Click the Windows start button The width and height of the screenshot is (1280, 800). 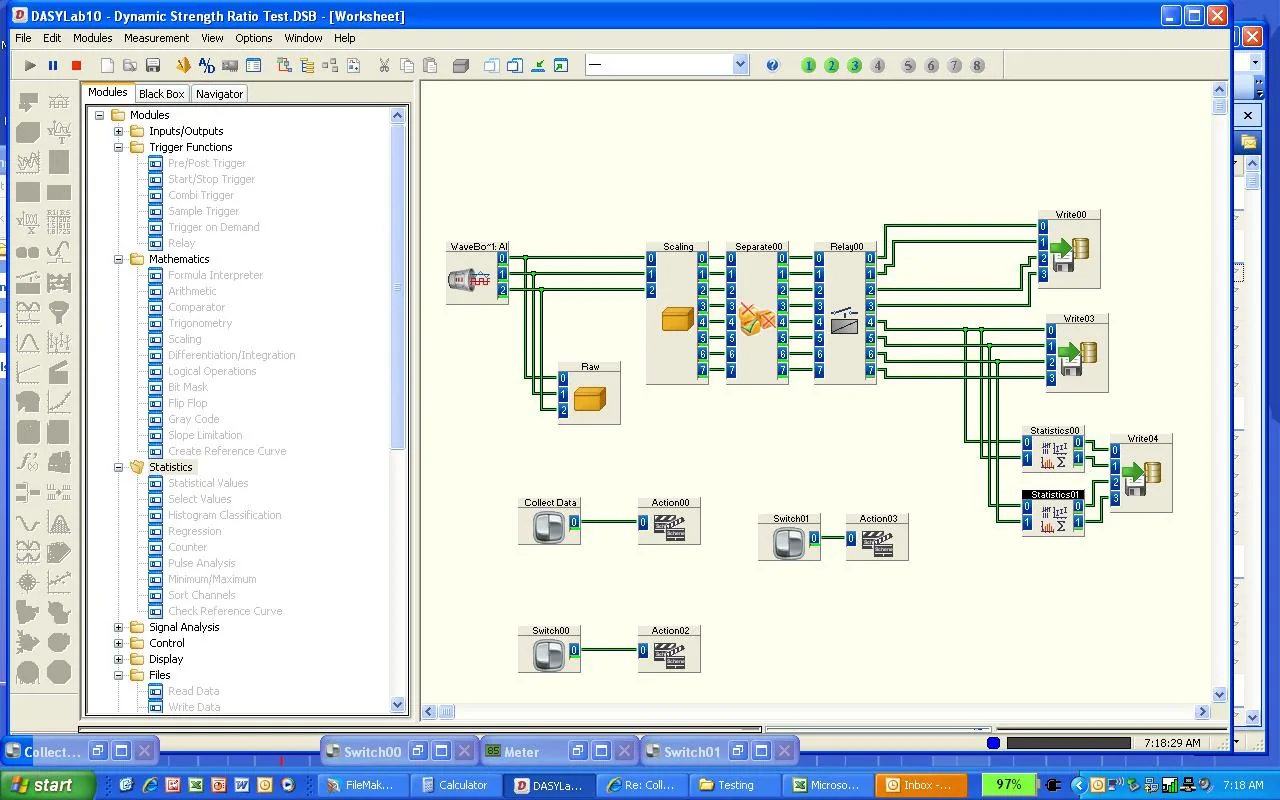[48, 785]
